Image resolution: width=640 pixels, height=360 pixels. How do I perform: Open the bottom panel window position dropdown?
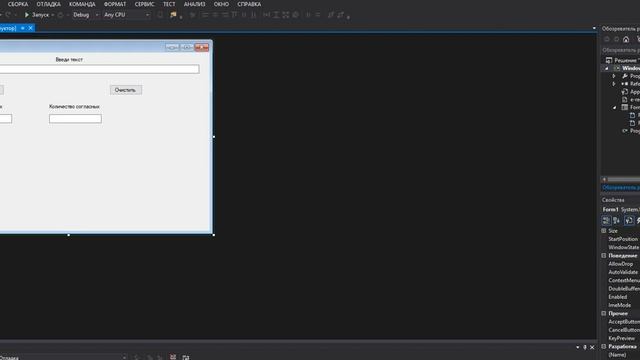(x=578, y=347)
